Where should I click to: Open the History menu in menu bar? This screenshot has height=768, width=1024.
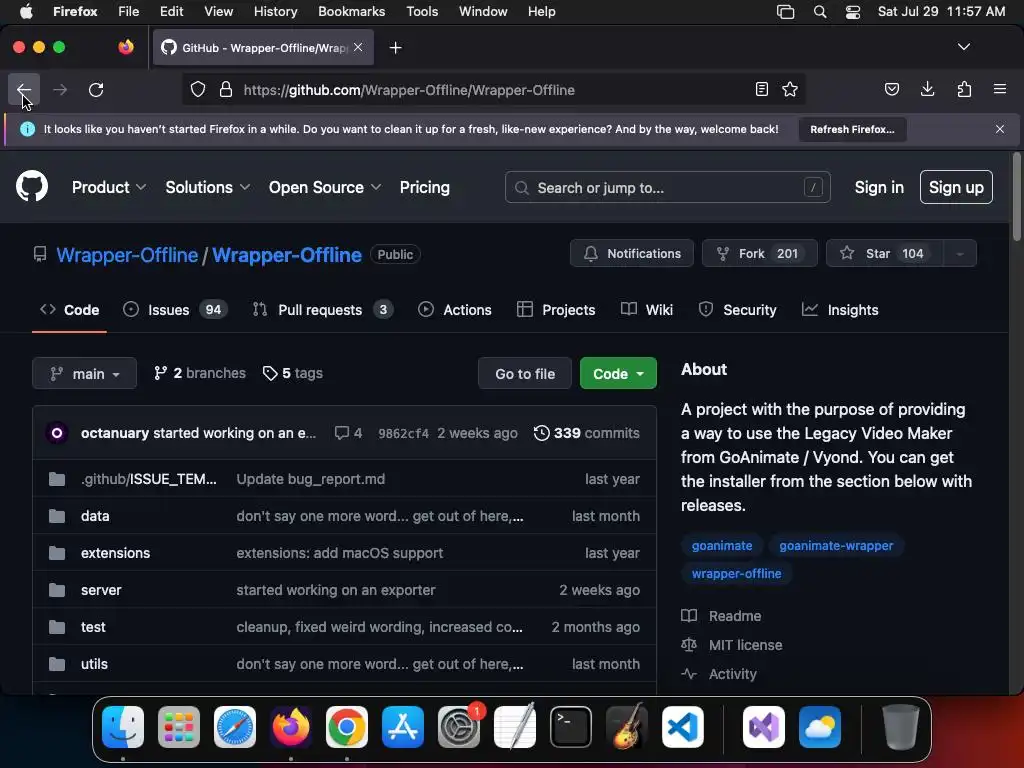point(275,12)
